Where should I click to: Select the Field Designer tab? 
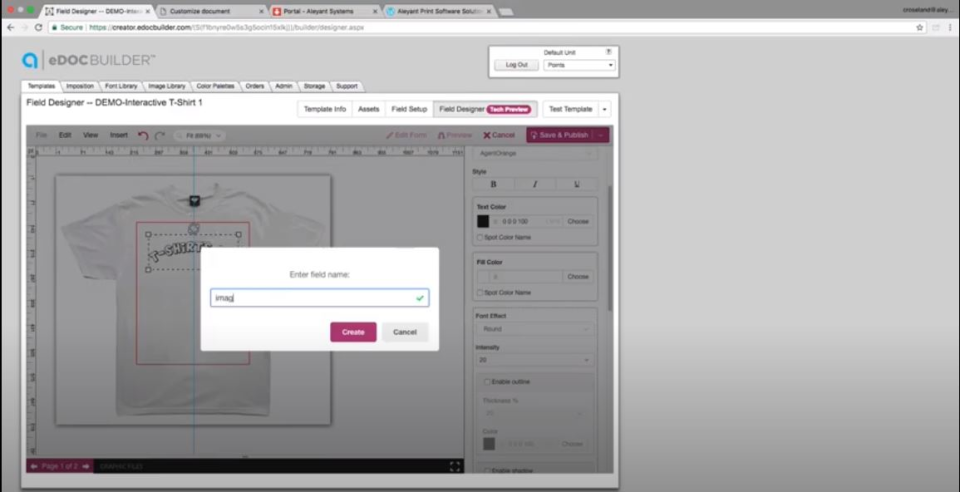click(x=485, y=109)
